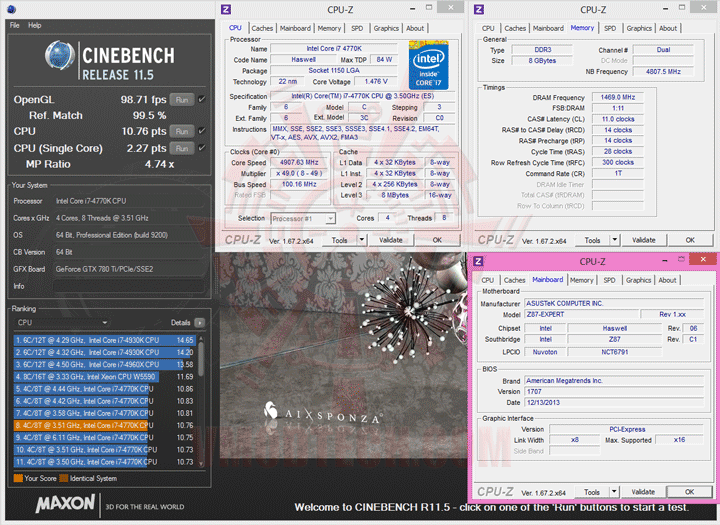Select ranking row 4 Xeon CPU W5590

pos(105,377)
